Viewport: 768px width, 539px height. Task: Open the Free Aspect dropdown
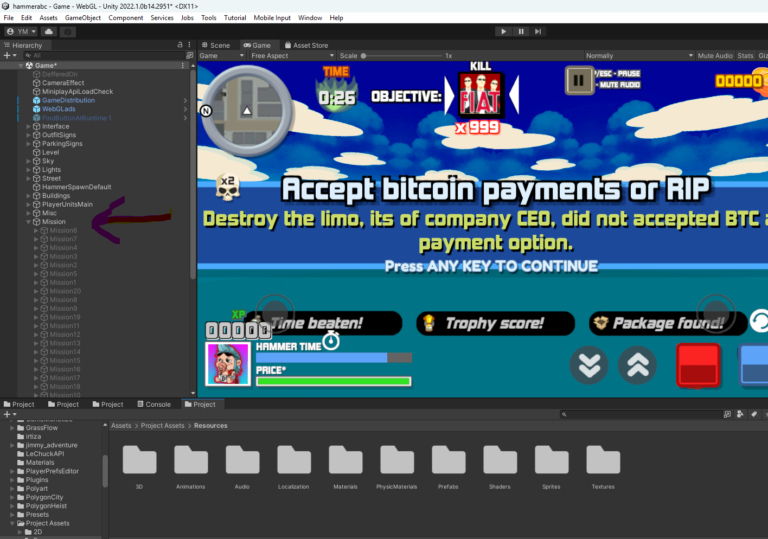click(292, 55)
